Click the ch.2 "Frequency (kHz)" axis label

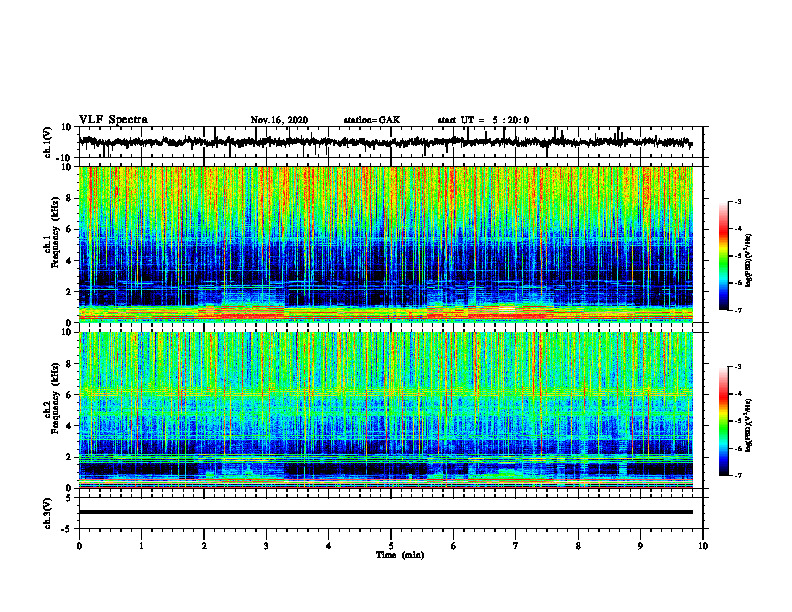click(55, 398)
